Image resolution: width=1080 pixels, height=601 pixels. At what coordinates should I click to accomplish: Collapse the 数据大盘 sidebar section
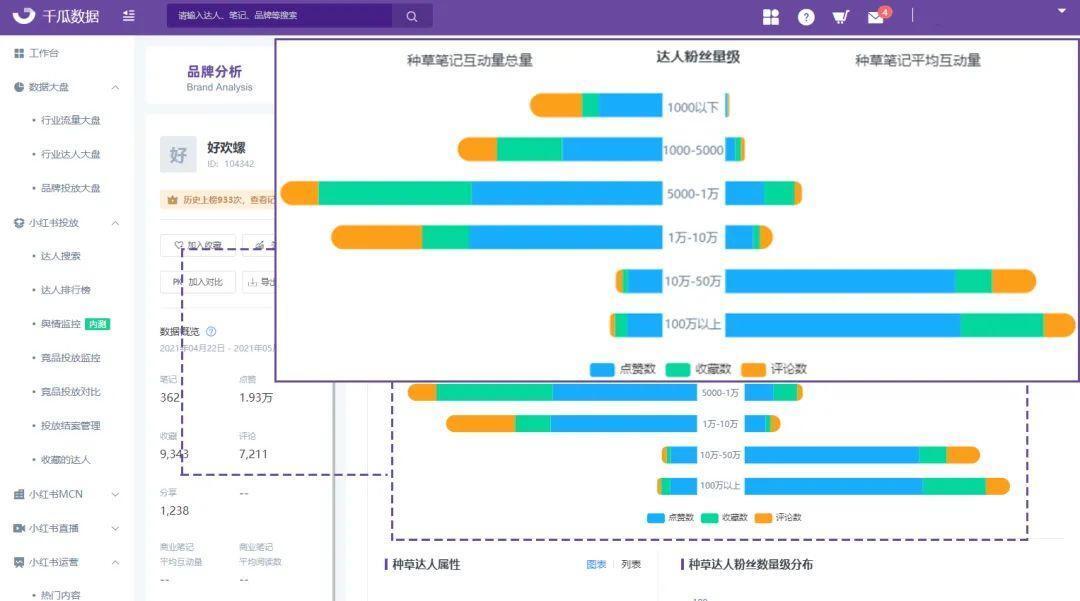click(115, 87)
